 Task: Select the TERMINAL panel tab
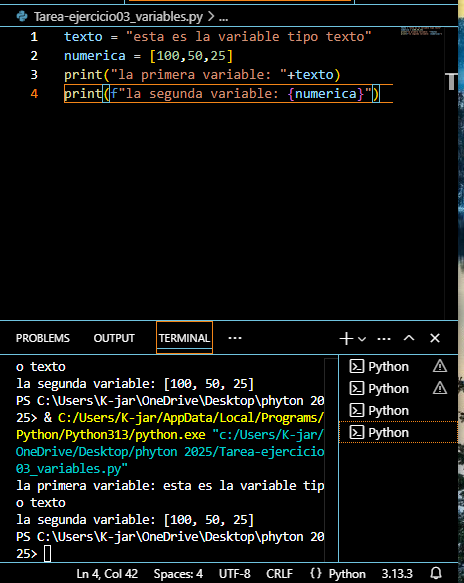coord(184,338)
